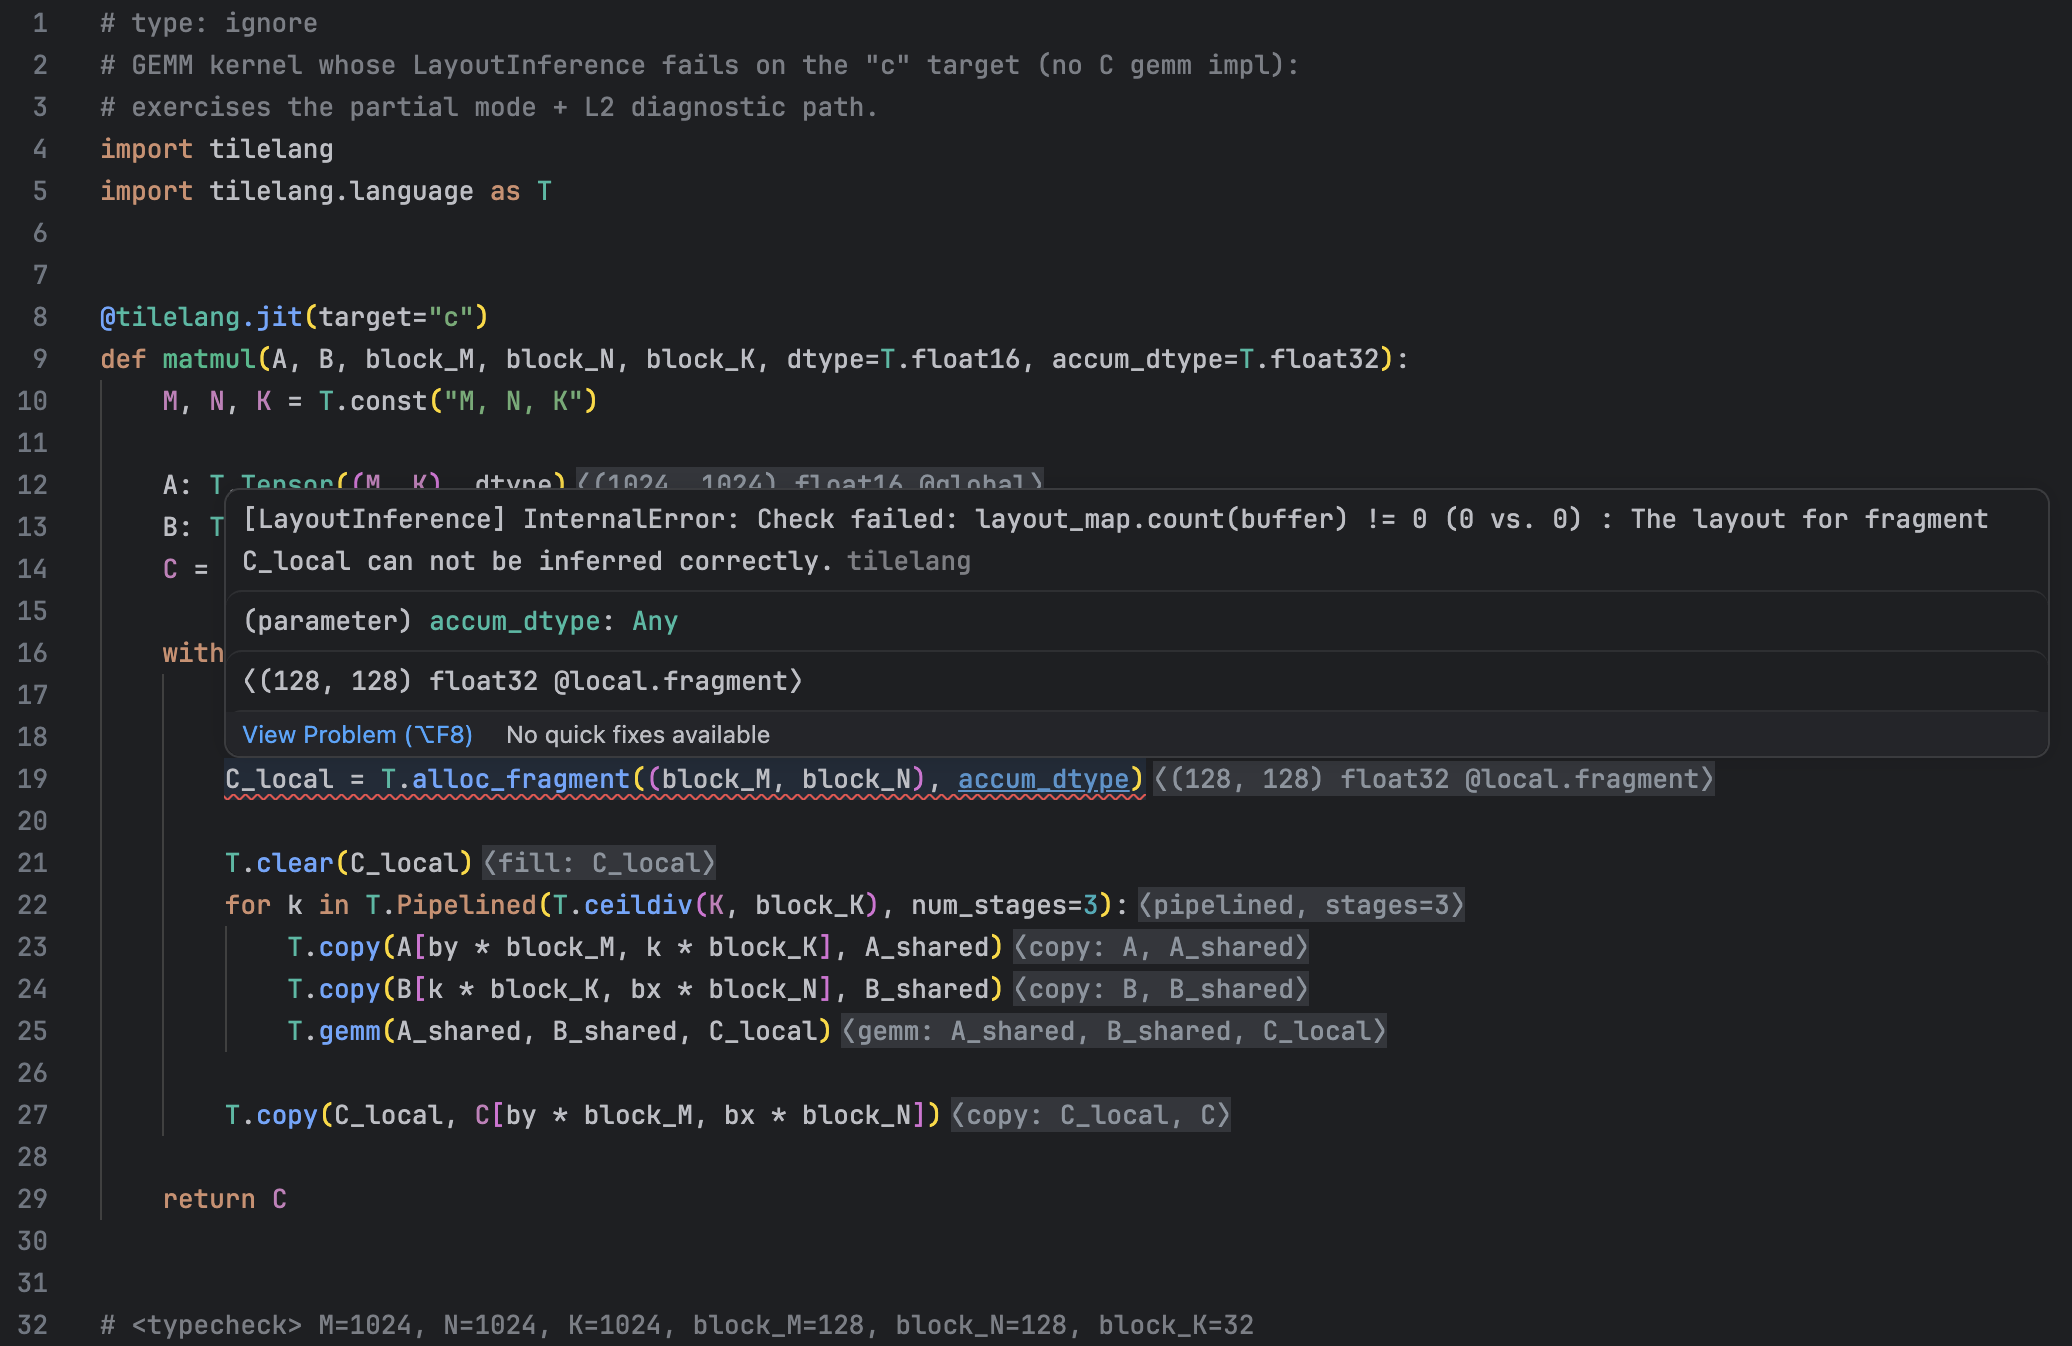Click '(parameter) accum_dtype: Any' in popup
The image size is (2072, 1346).
tap(460, 621)
